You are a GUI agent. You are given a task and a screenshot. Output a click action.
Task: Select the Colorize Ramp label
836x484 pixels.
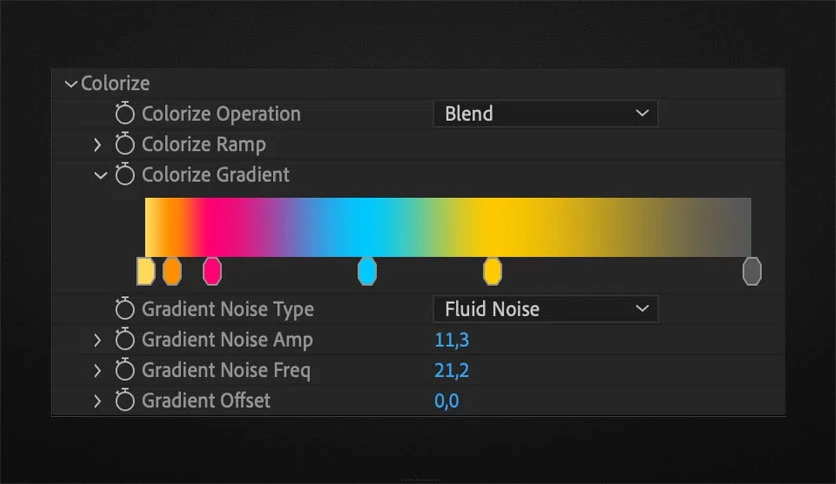pyautogui.click(x=204, y=144)
